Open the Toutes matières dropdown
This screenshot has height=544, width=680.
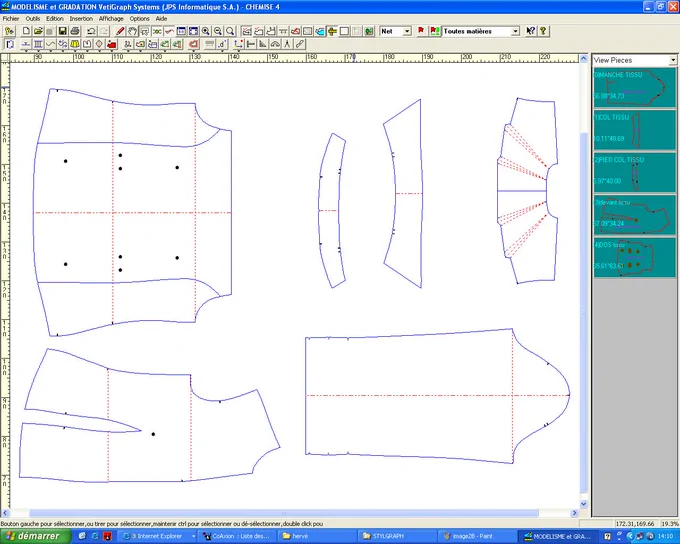(x=515, y=31)
